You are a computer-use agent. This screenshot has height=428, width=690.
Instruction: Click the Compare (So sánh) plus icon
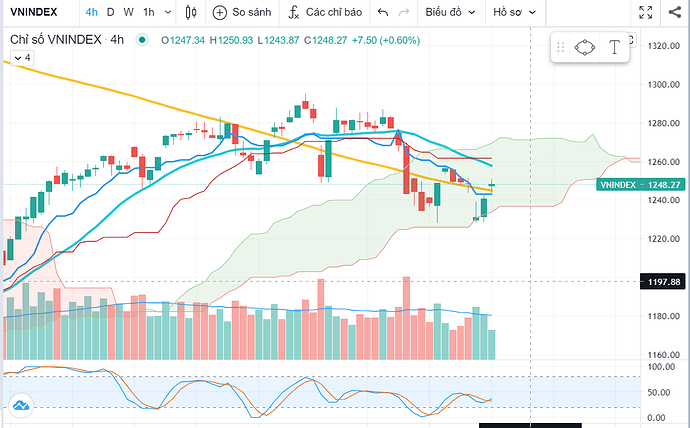220,13
